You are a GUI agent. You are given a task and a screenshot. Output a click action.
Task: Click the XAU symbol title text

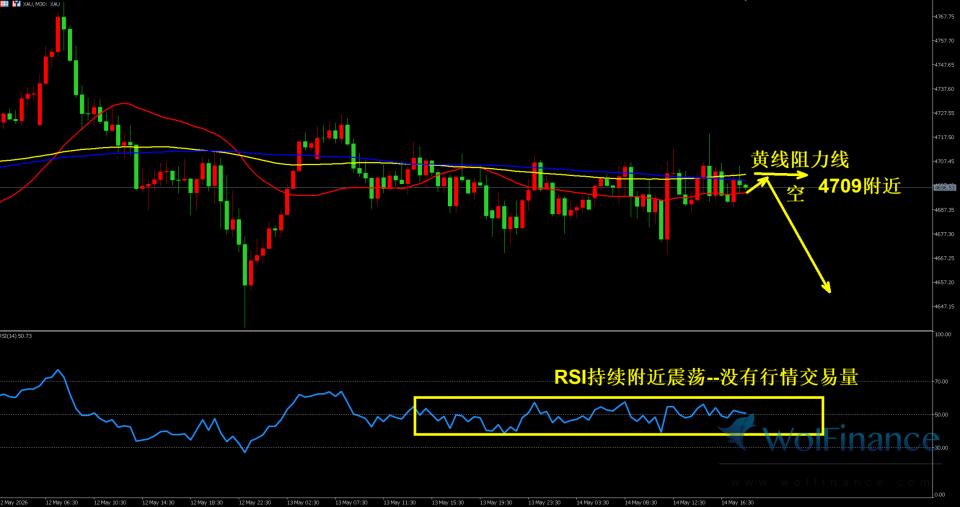pos(41,4)
